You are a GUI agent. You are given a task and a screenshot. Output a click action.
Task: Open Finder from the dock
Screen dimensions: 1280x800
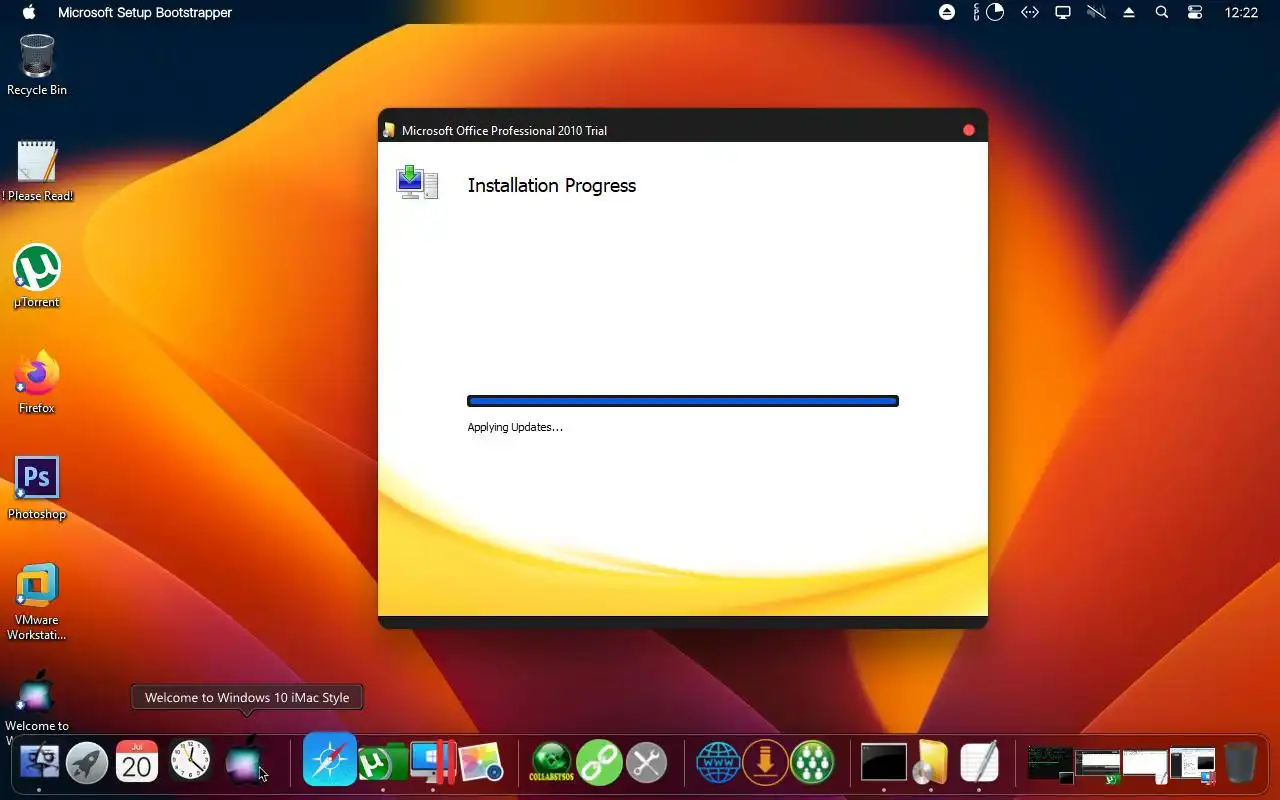[x=39, y=763]
